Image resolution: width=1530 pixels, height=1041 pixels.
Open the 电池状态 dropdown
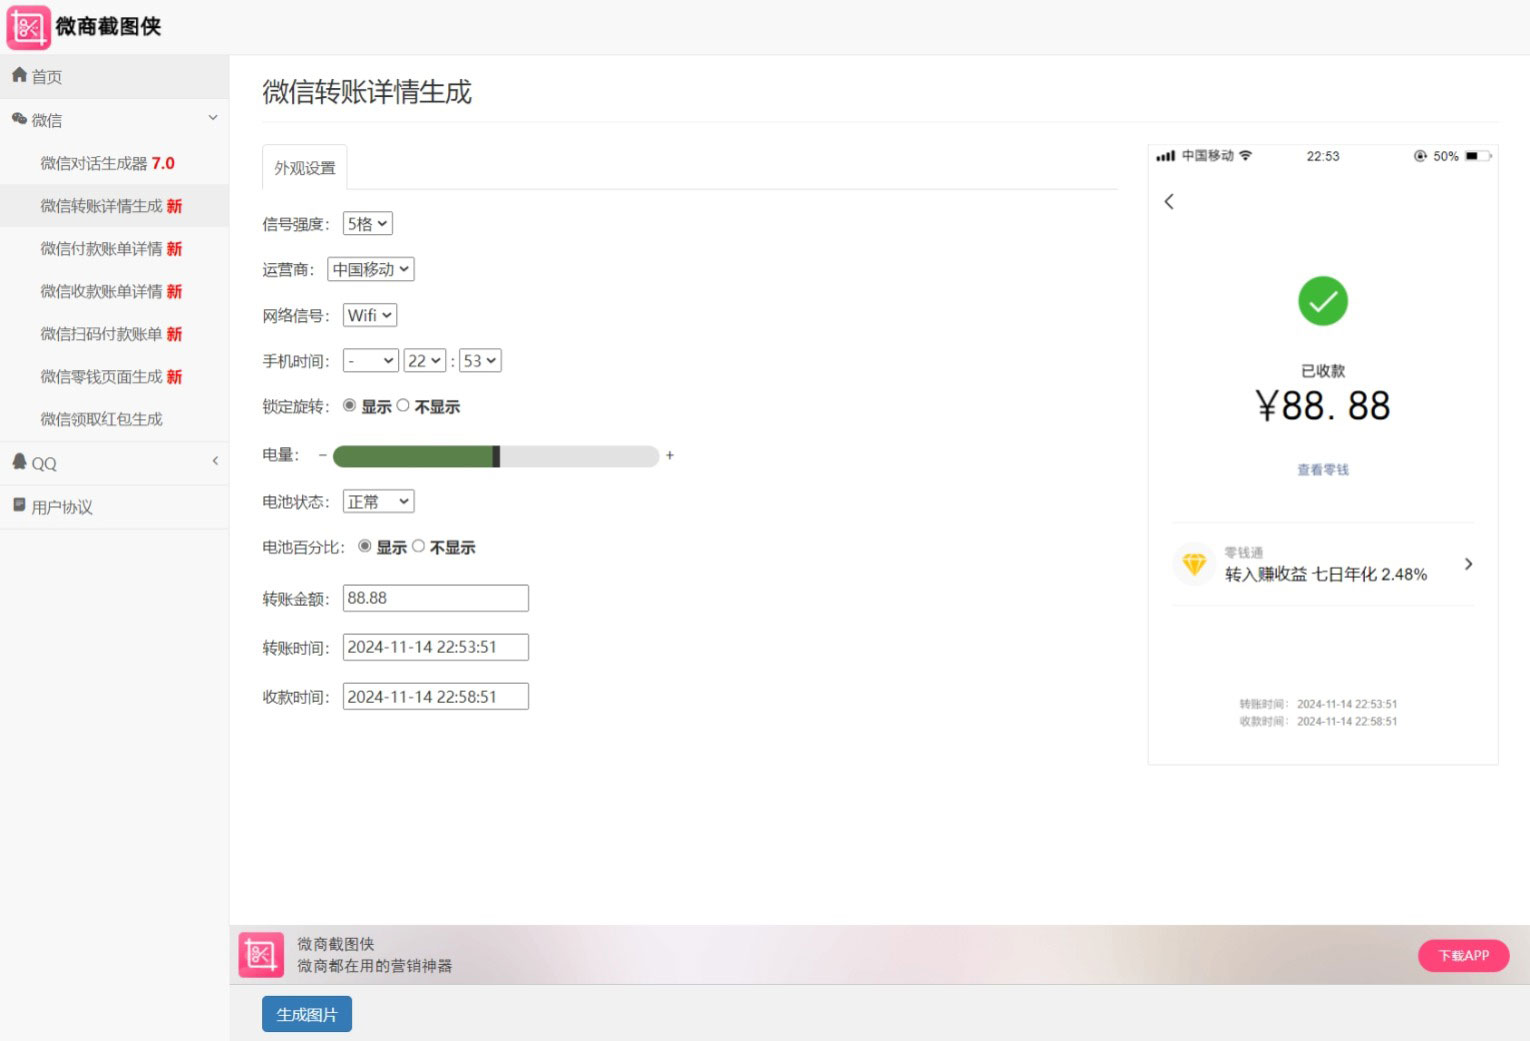click(378, 501)
